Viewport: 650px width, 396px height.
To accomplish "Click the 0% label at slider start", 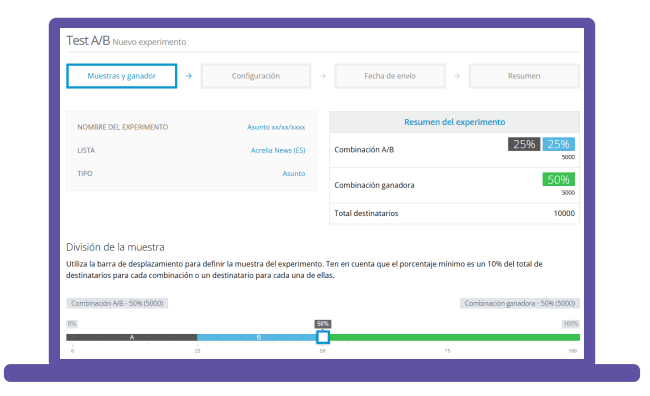I will [72, 323].
